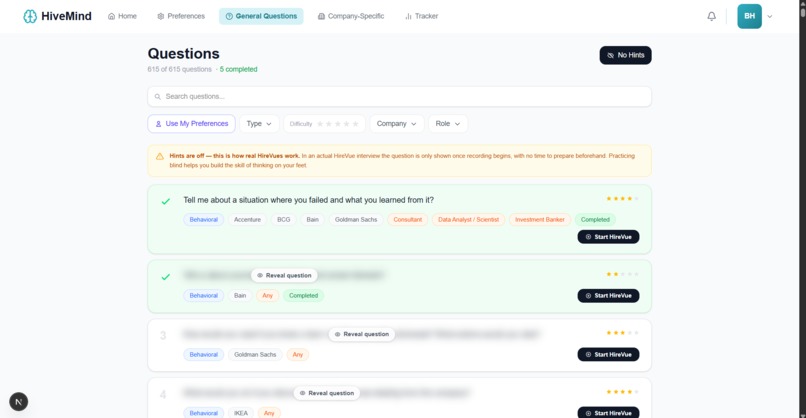Click the warning triangle icon in hints banner
The image size is (806, 418).
tap(160, 156)
